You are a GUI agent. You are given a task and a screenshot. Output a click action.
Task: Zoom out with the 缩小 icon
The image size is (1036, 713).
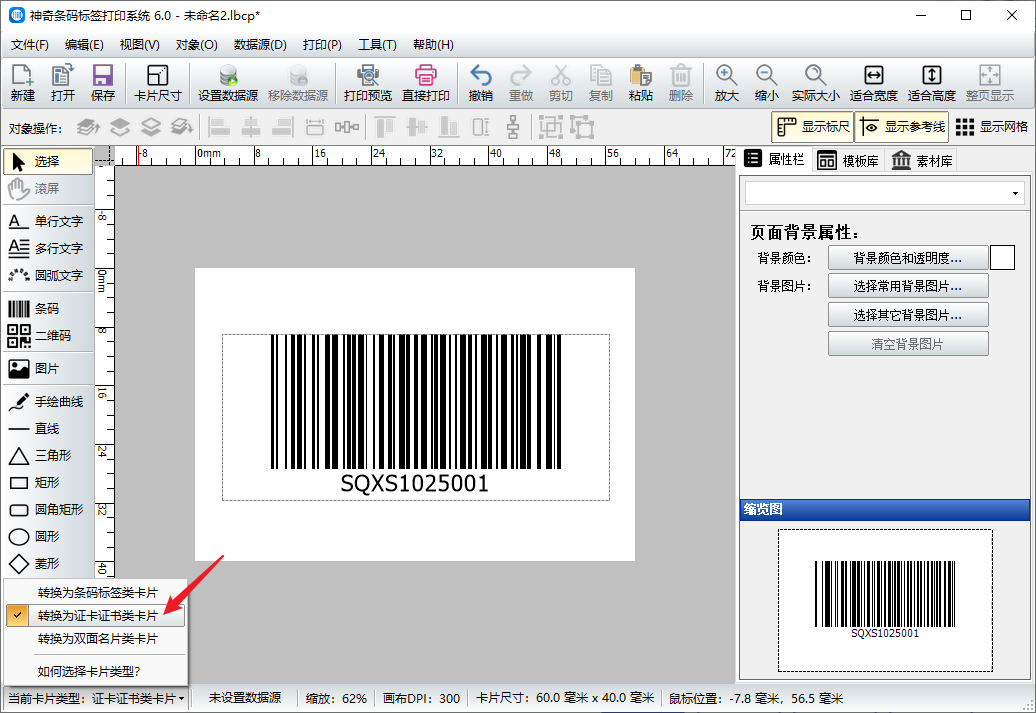(766, 83)
